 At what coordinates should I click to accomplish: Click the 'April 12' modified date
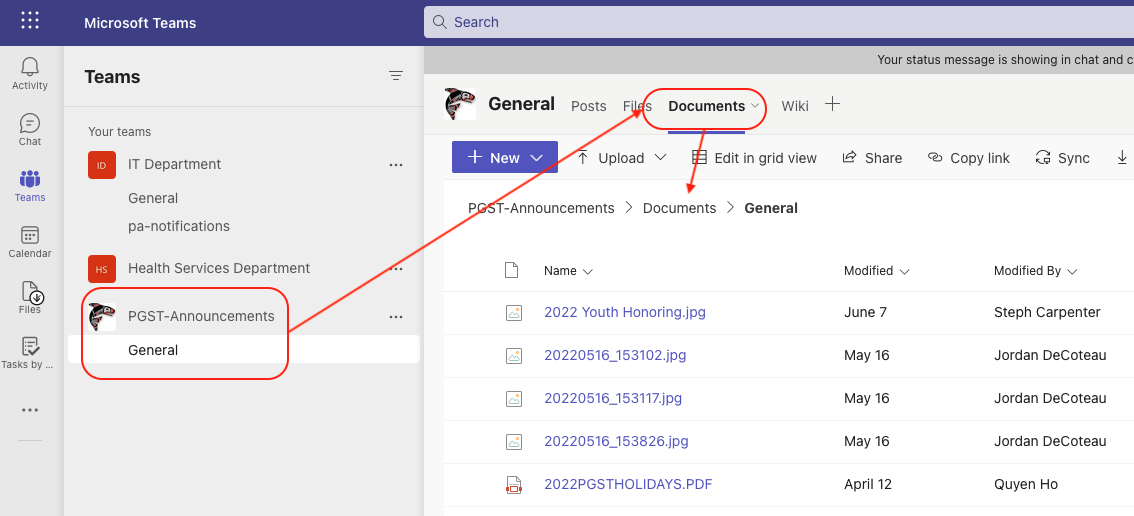tap(866, 484)
